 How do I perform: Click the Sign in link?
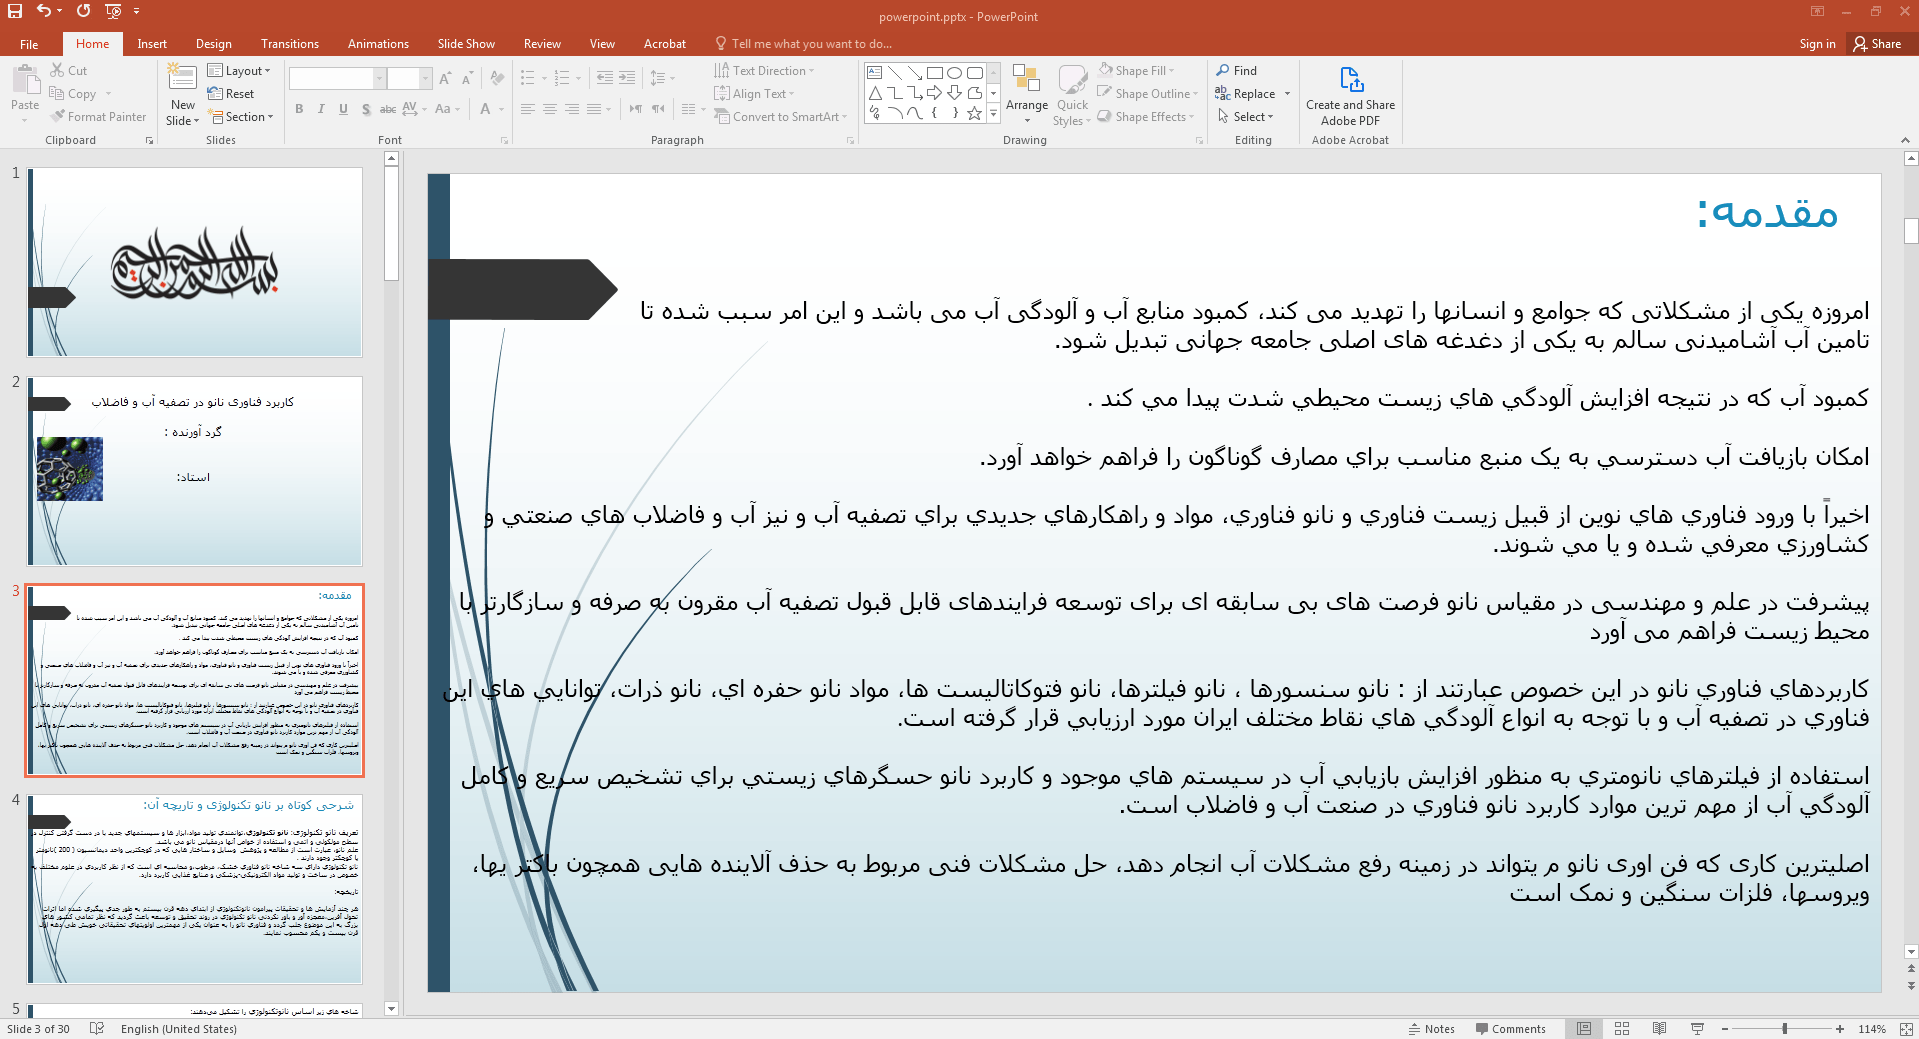[1817, 44]
